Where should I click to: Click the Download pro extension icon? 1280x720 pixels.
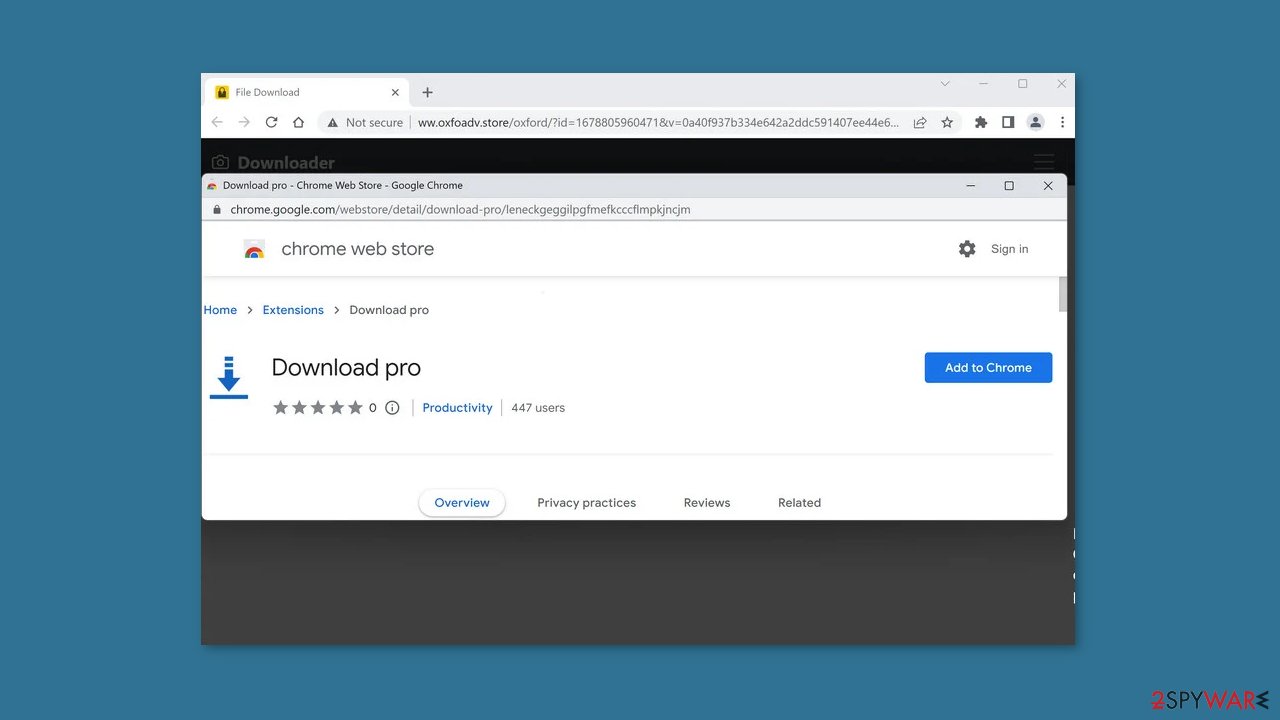[x=229, y=377]
